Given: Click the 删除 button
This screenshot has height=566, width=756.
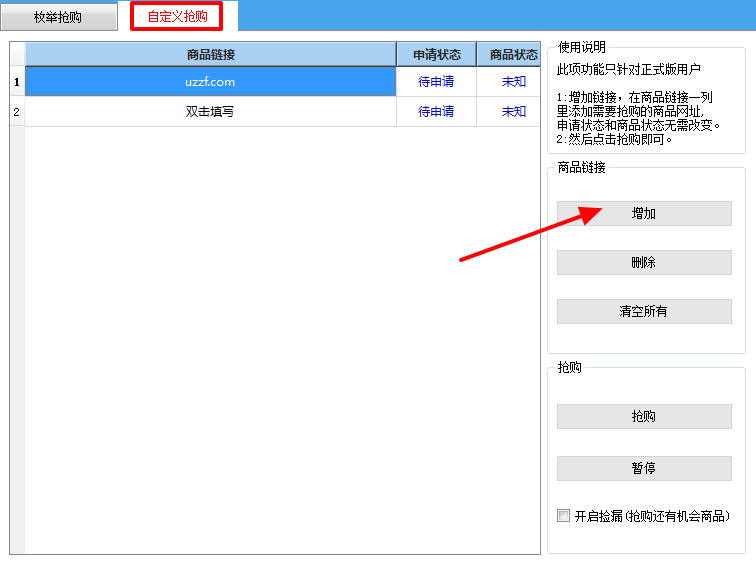Looking at the screenshot, I should [x=644, y=262].
